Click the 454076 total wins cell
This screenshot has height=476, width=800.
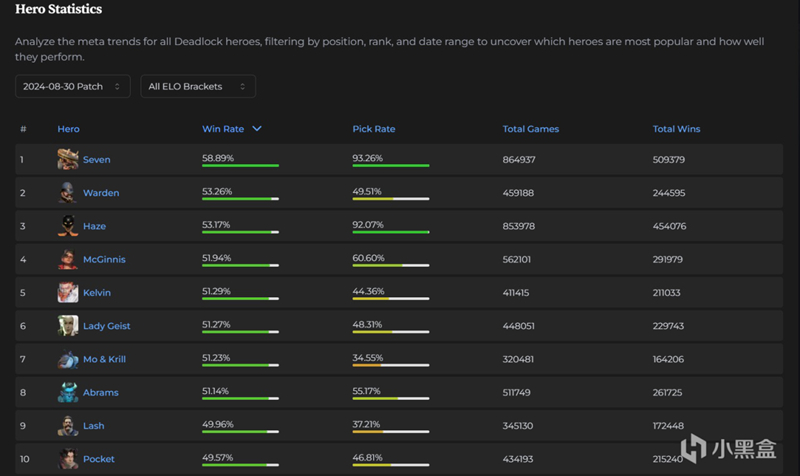(x=669, y=226)
